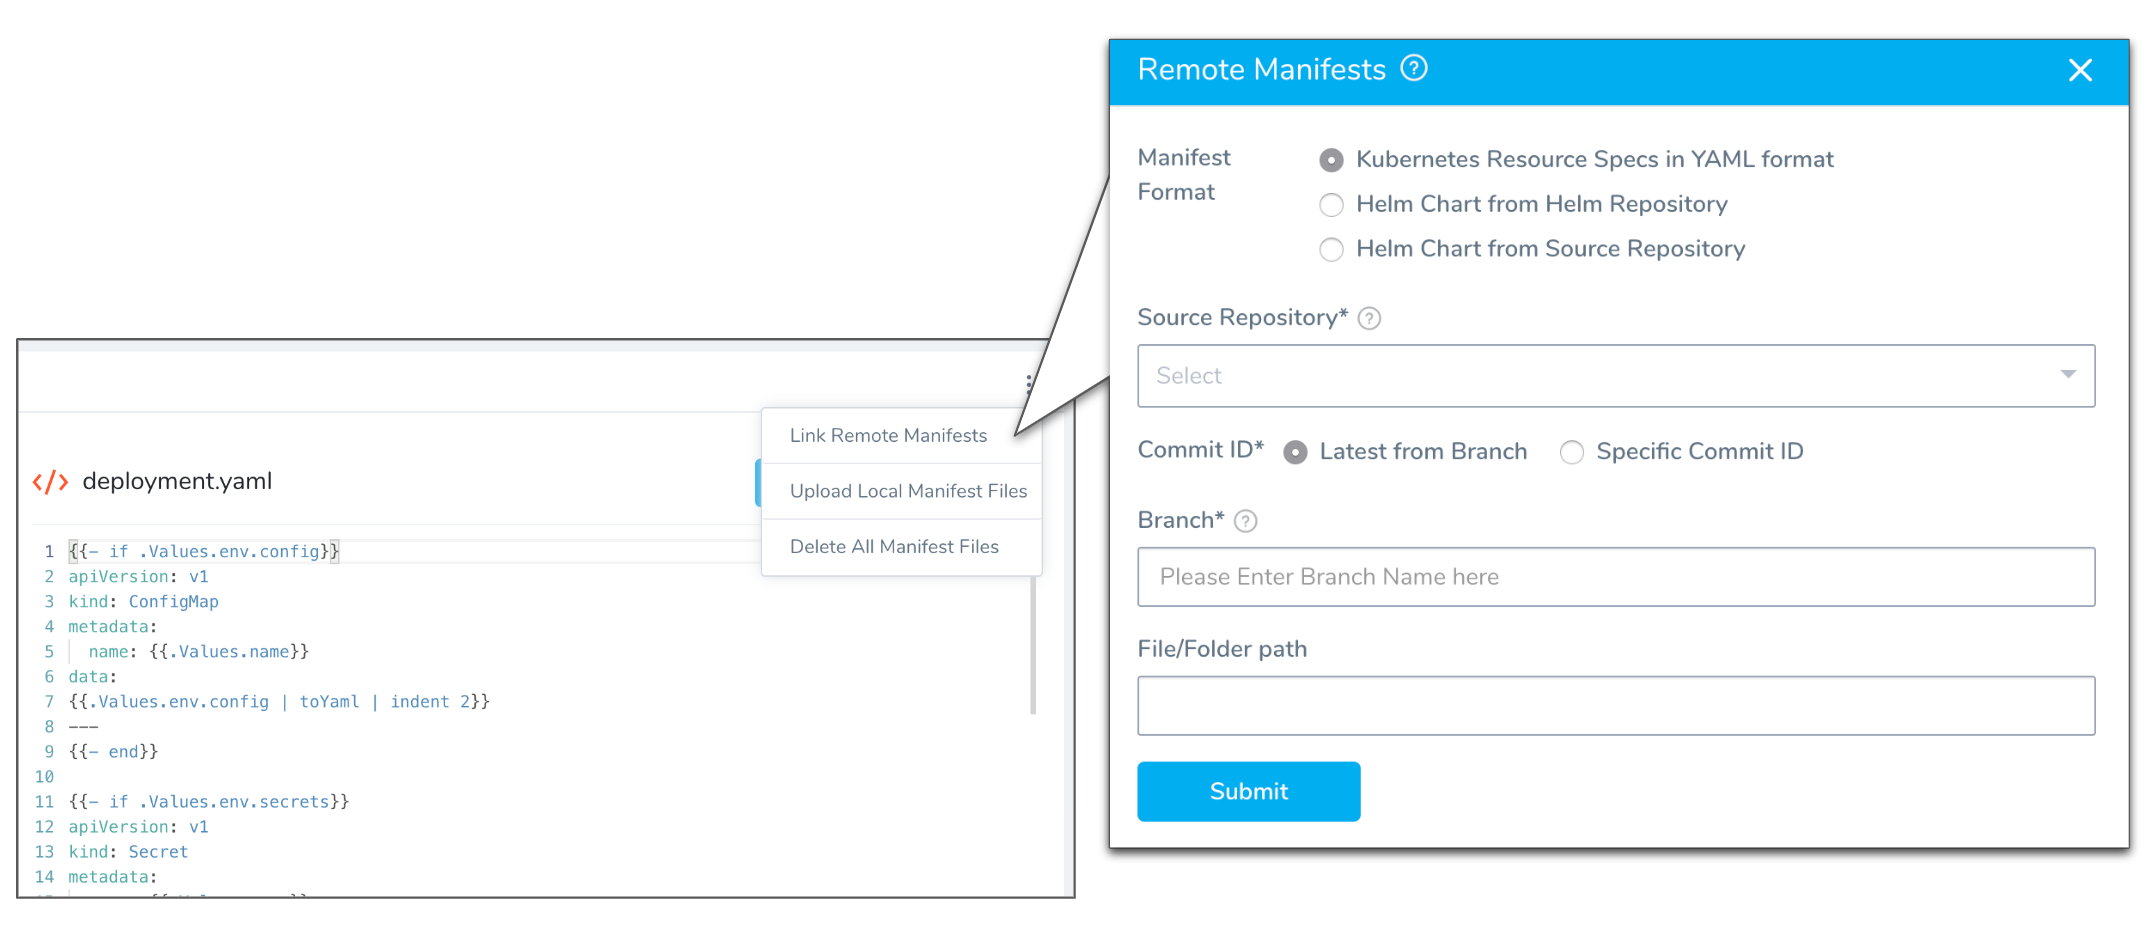Click the Source Repository dropdown arrow
This screenshot has height=926, width=2156.
point(2068,374)
